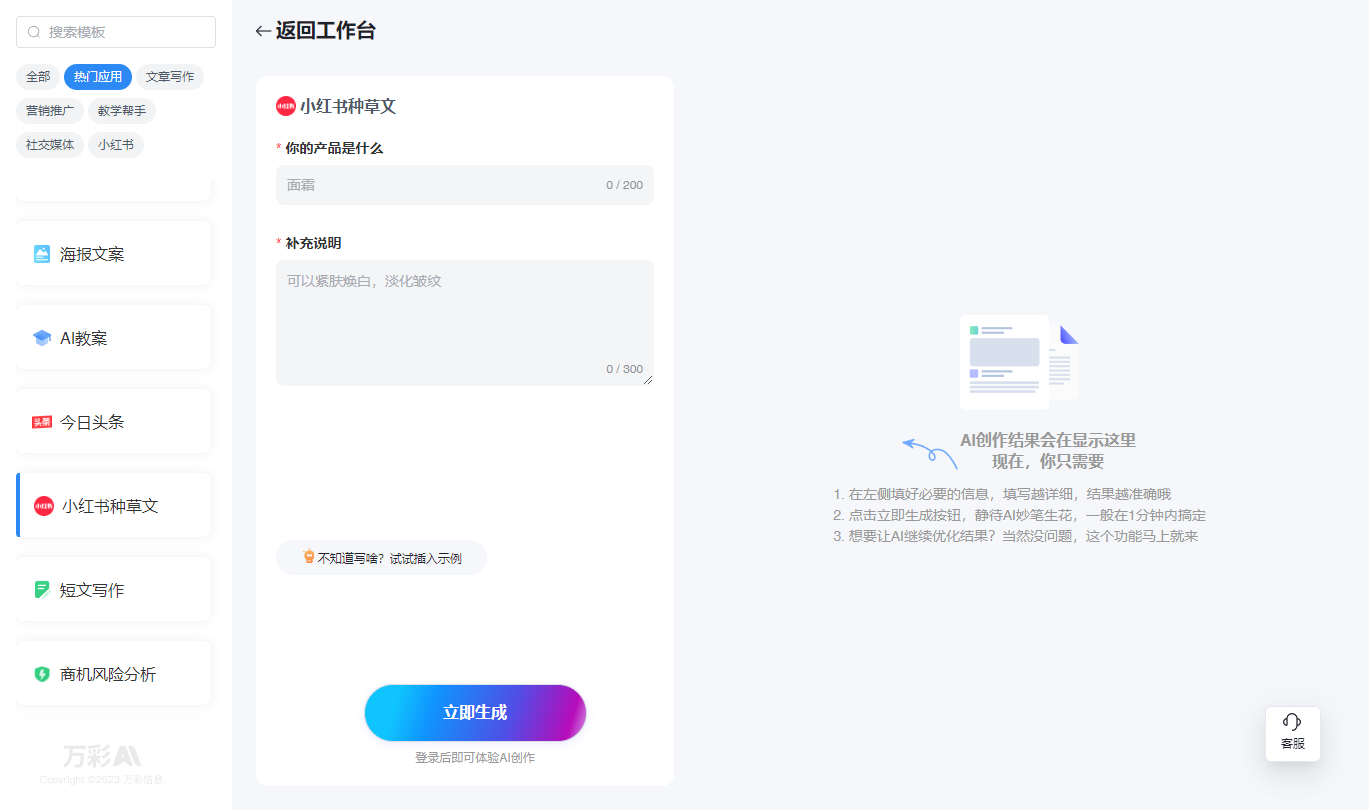Select the 热门应用 category tab
Image resolution: width=1369 pixels, height=810 pixels.
coord(98,77)
